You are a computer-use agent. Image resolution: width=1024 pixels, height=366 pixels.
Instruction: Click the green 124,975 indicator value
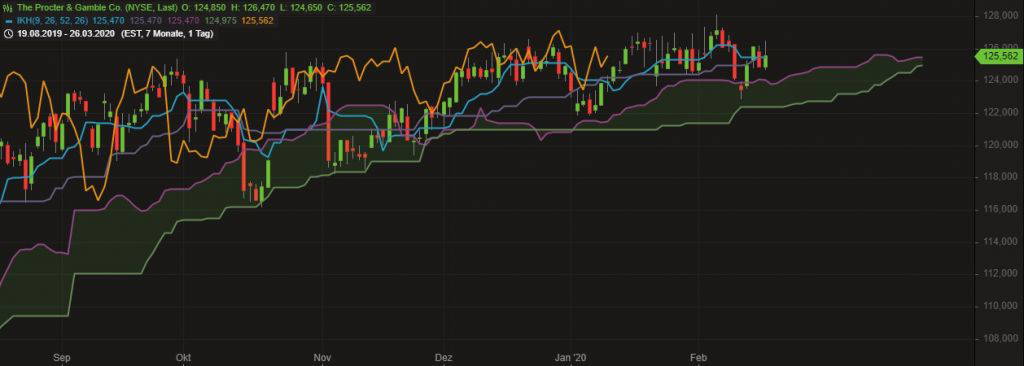[x=221, y=21]
